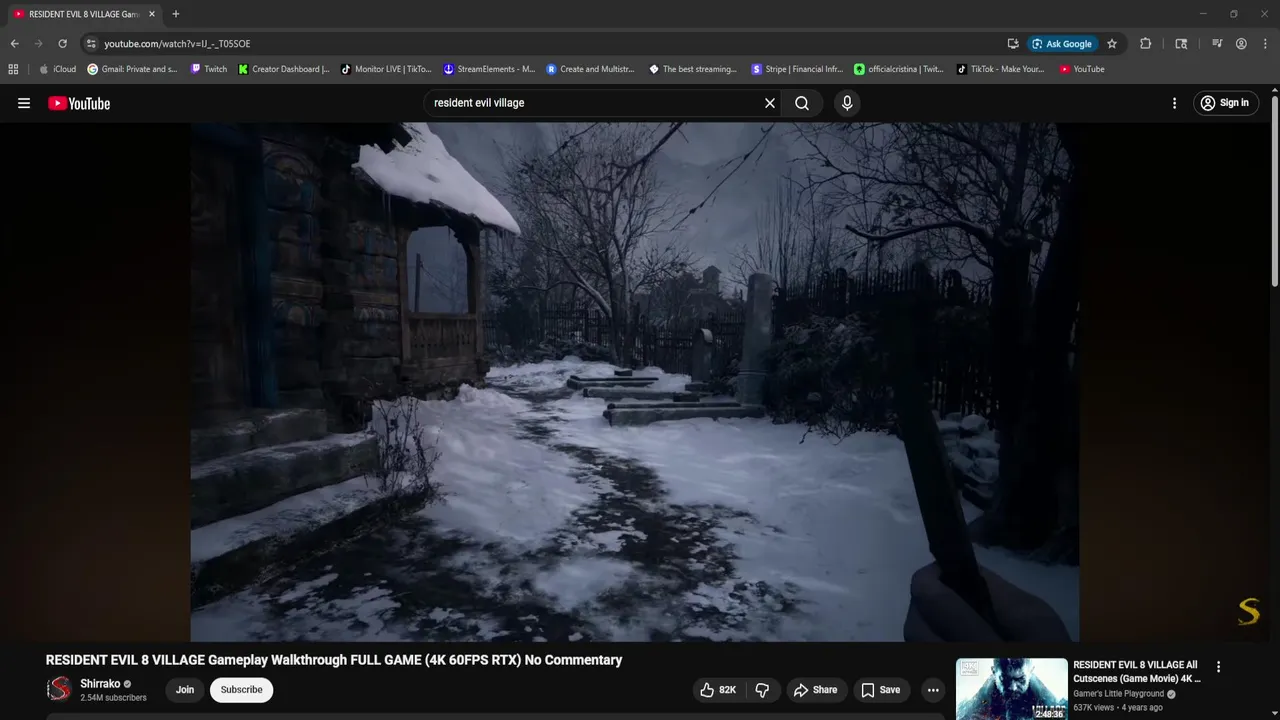Viewport: 1280px width, 720px height.
Task: Reload the current page
Action: [x=62, y=44]
